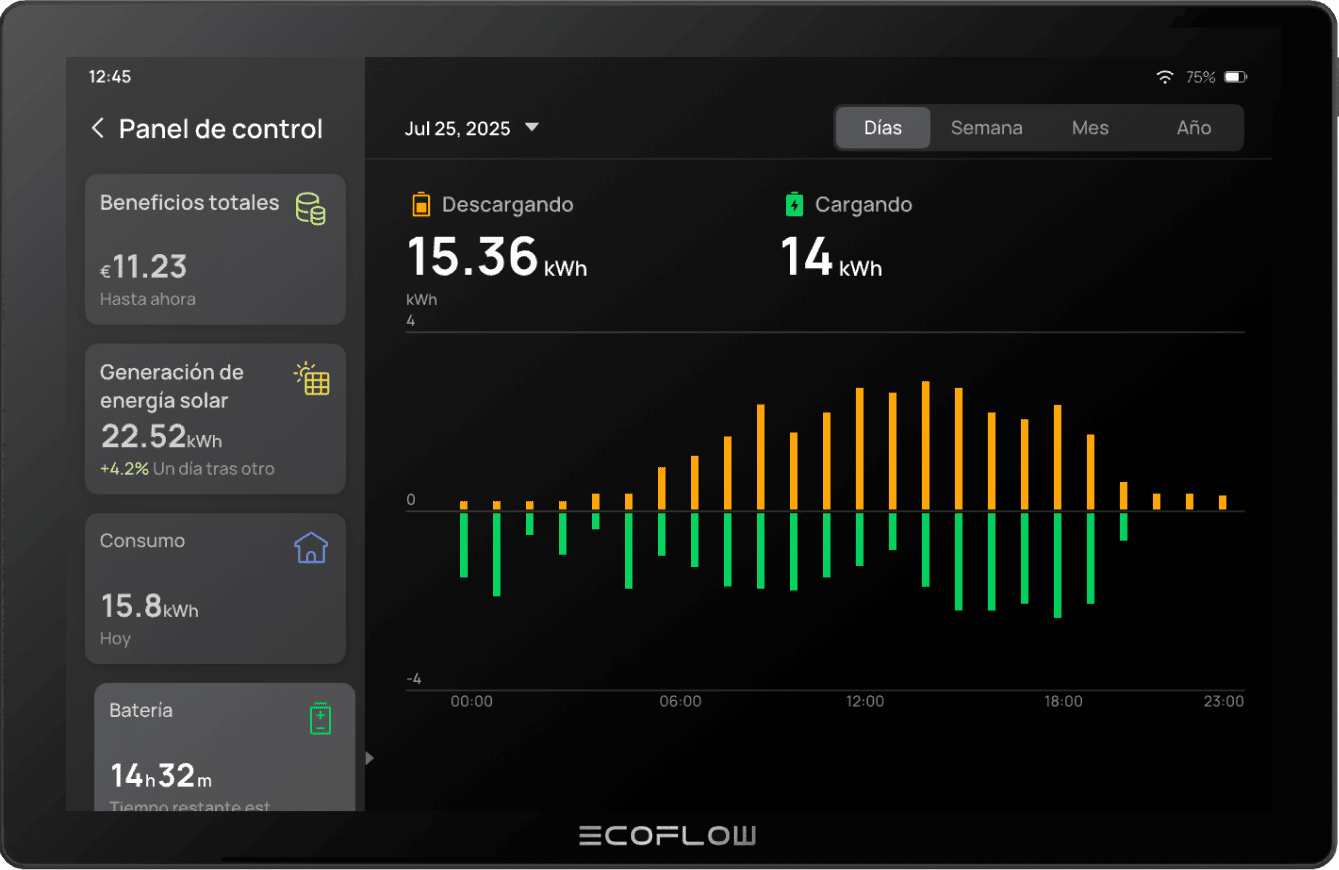Tap the Wi-Fi status icon
The width and height of the screenshot is (1339, 870).
tap(1164, 77)
